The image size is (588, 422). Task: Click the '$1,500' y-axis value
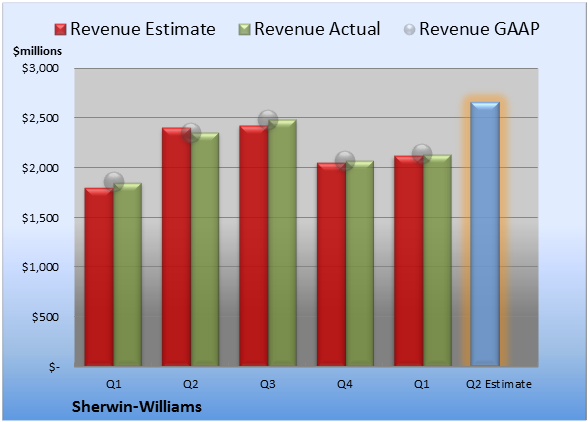[40, 218]
